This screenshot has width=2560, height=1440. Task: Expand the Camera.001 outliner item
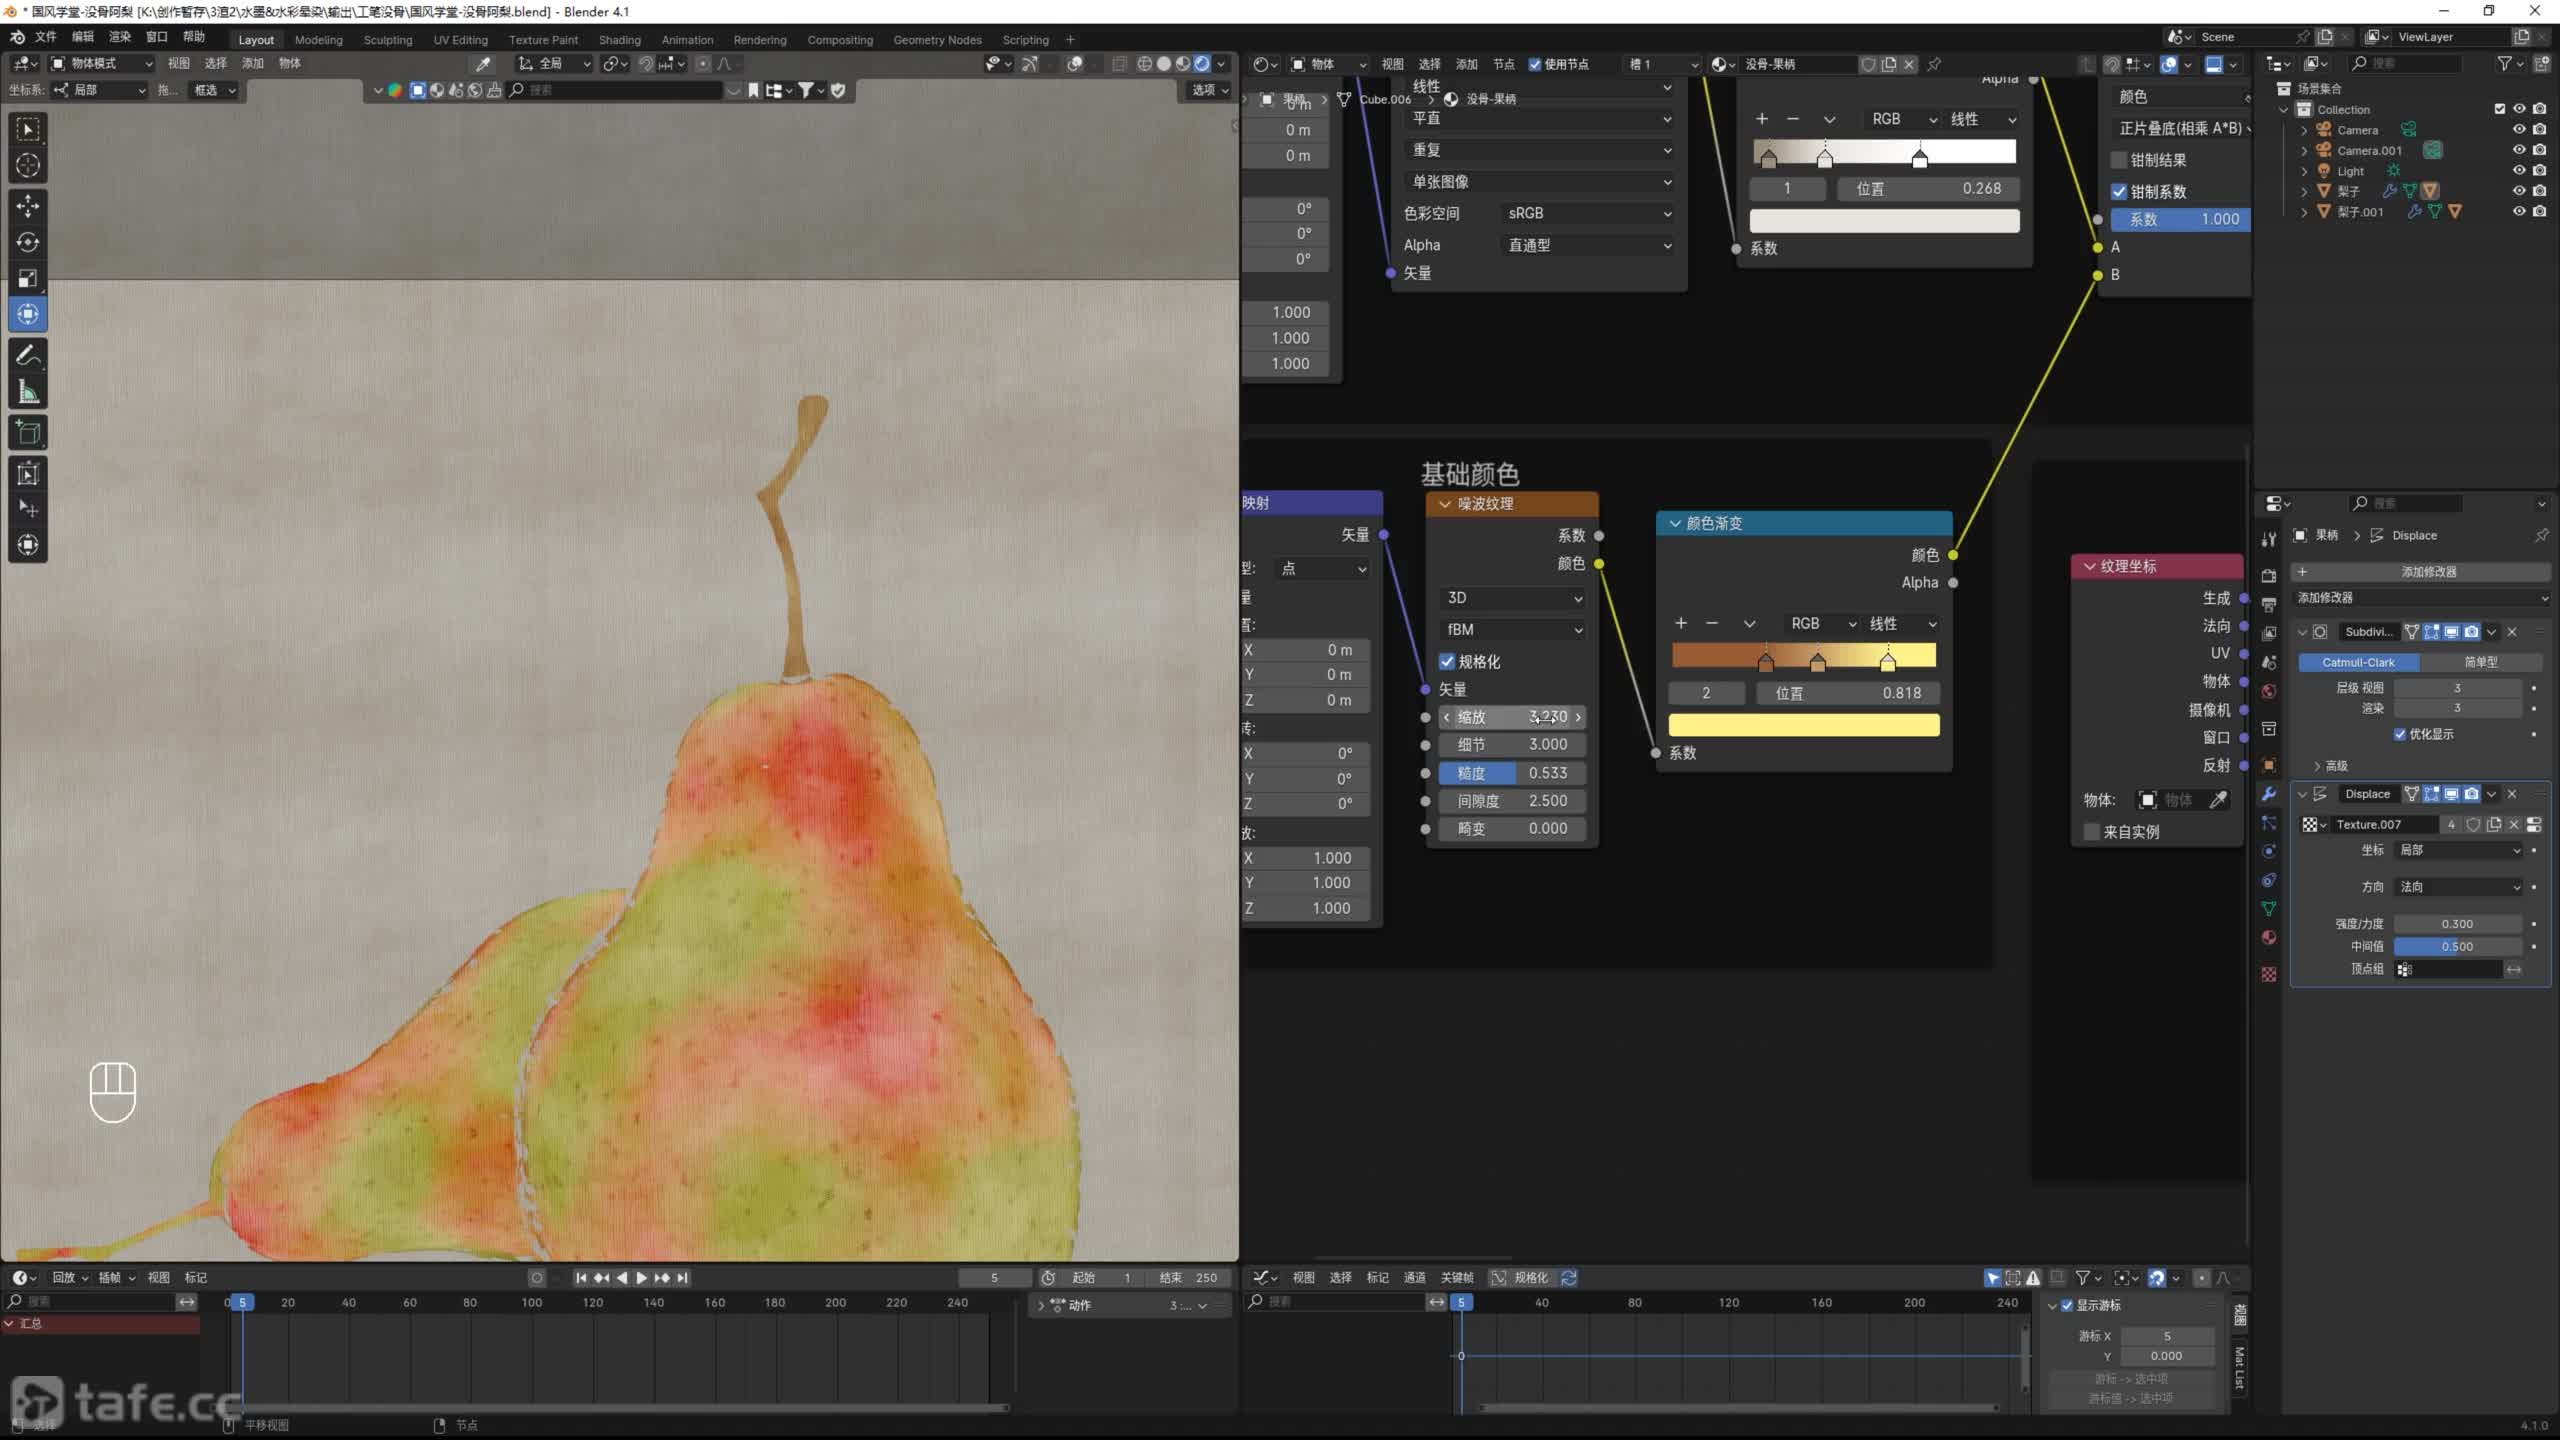point(2304,151)
